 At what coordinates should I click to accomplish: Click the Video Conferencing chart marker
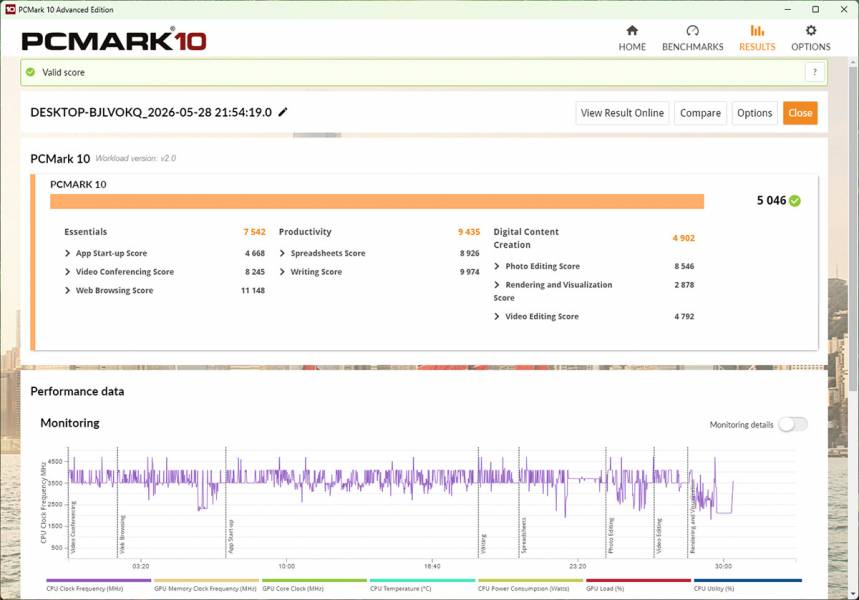(x=73, y=527)
